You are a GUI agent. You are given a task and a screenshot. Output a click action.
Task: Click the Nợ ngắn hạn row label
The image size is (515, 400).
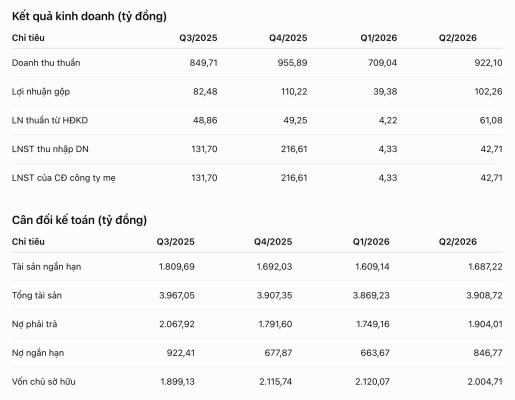pyautogui.click(x=38, y=353)
